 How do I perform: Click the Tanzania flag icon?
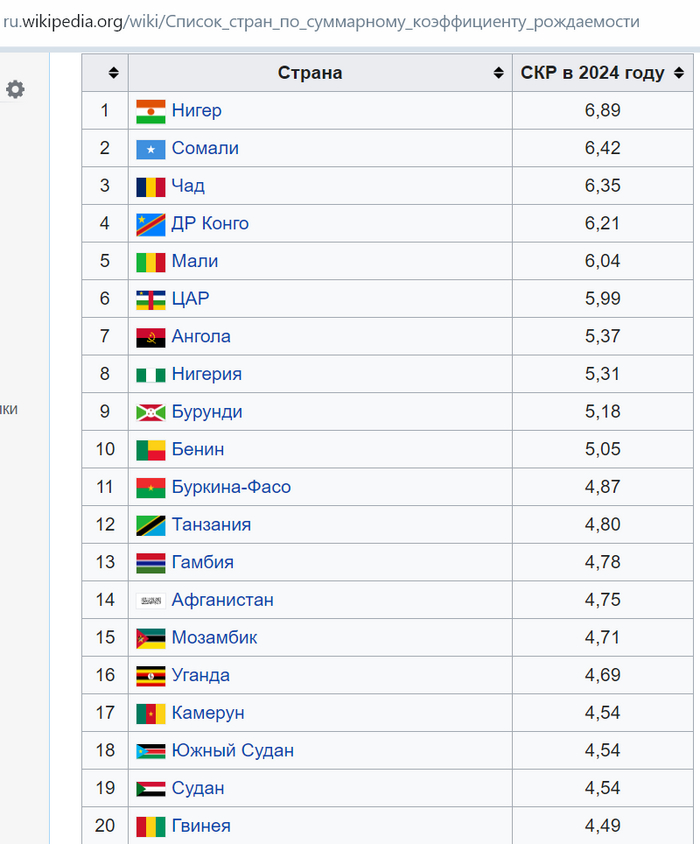151,525
